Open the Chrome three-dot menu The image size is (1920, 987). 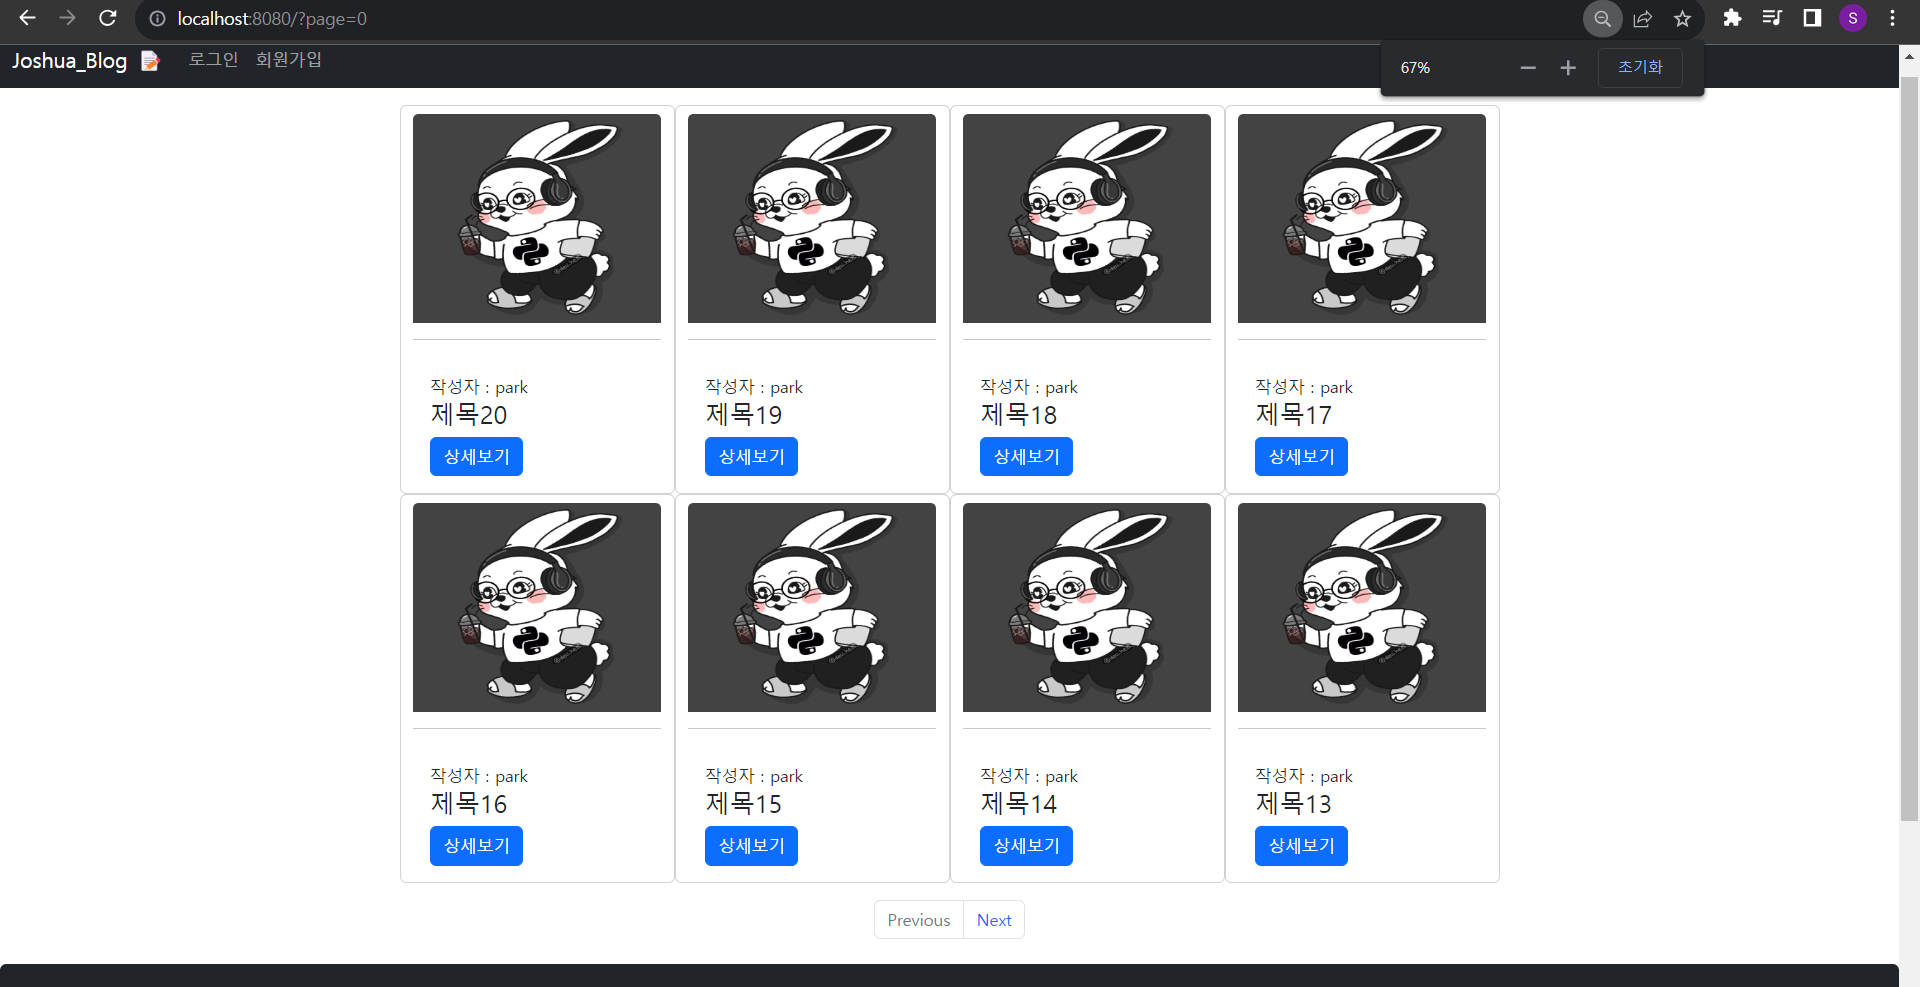[1892, 18]
